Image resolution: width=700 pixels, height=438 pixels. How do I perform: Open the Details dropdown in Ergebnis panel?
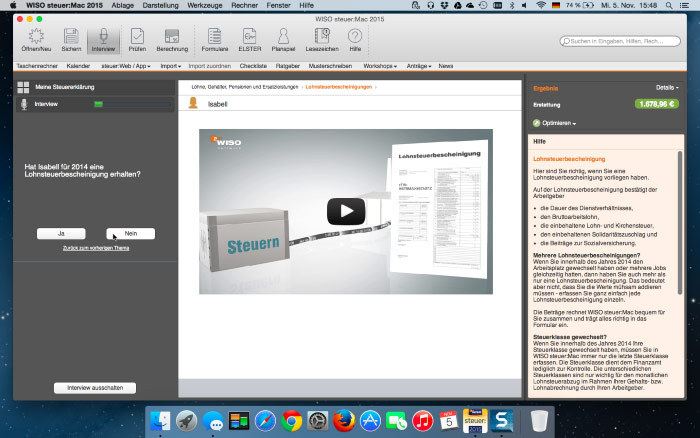tap(667, 88)
